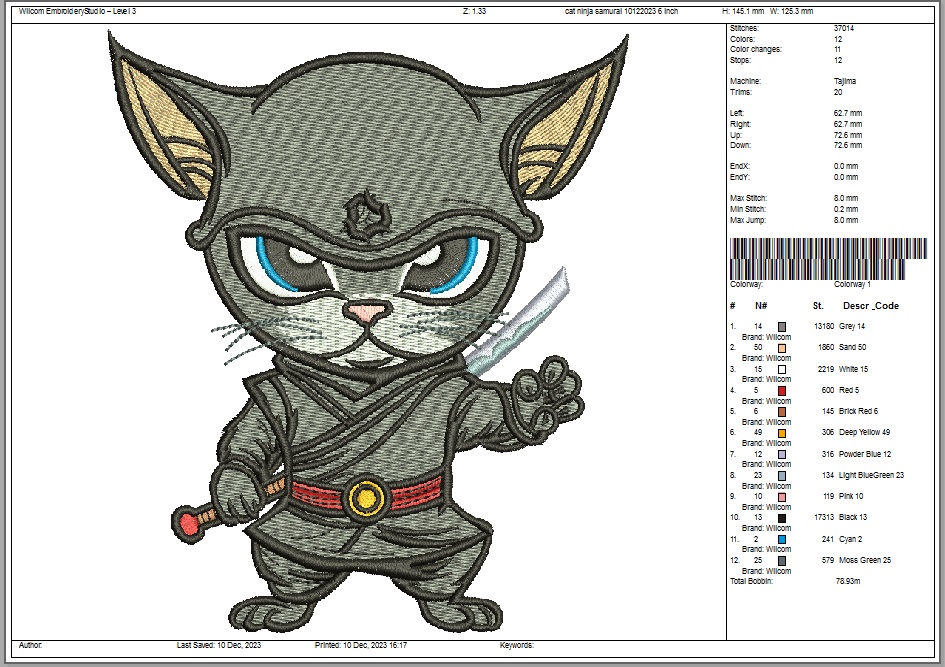Click the 'Right:' extent label
Image resolution: width=945 pixels, height=667 pixels.
[x=740, y=124]
